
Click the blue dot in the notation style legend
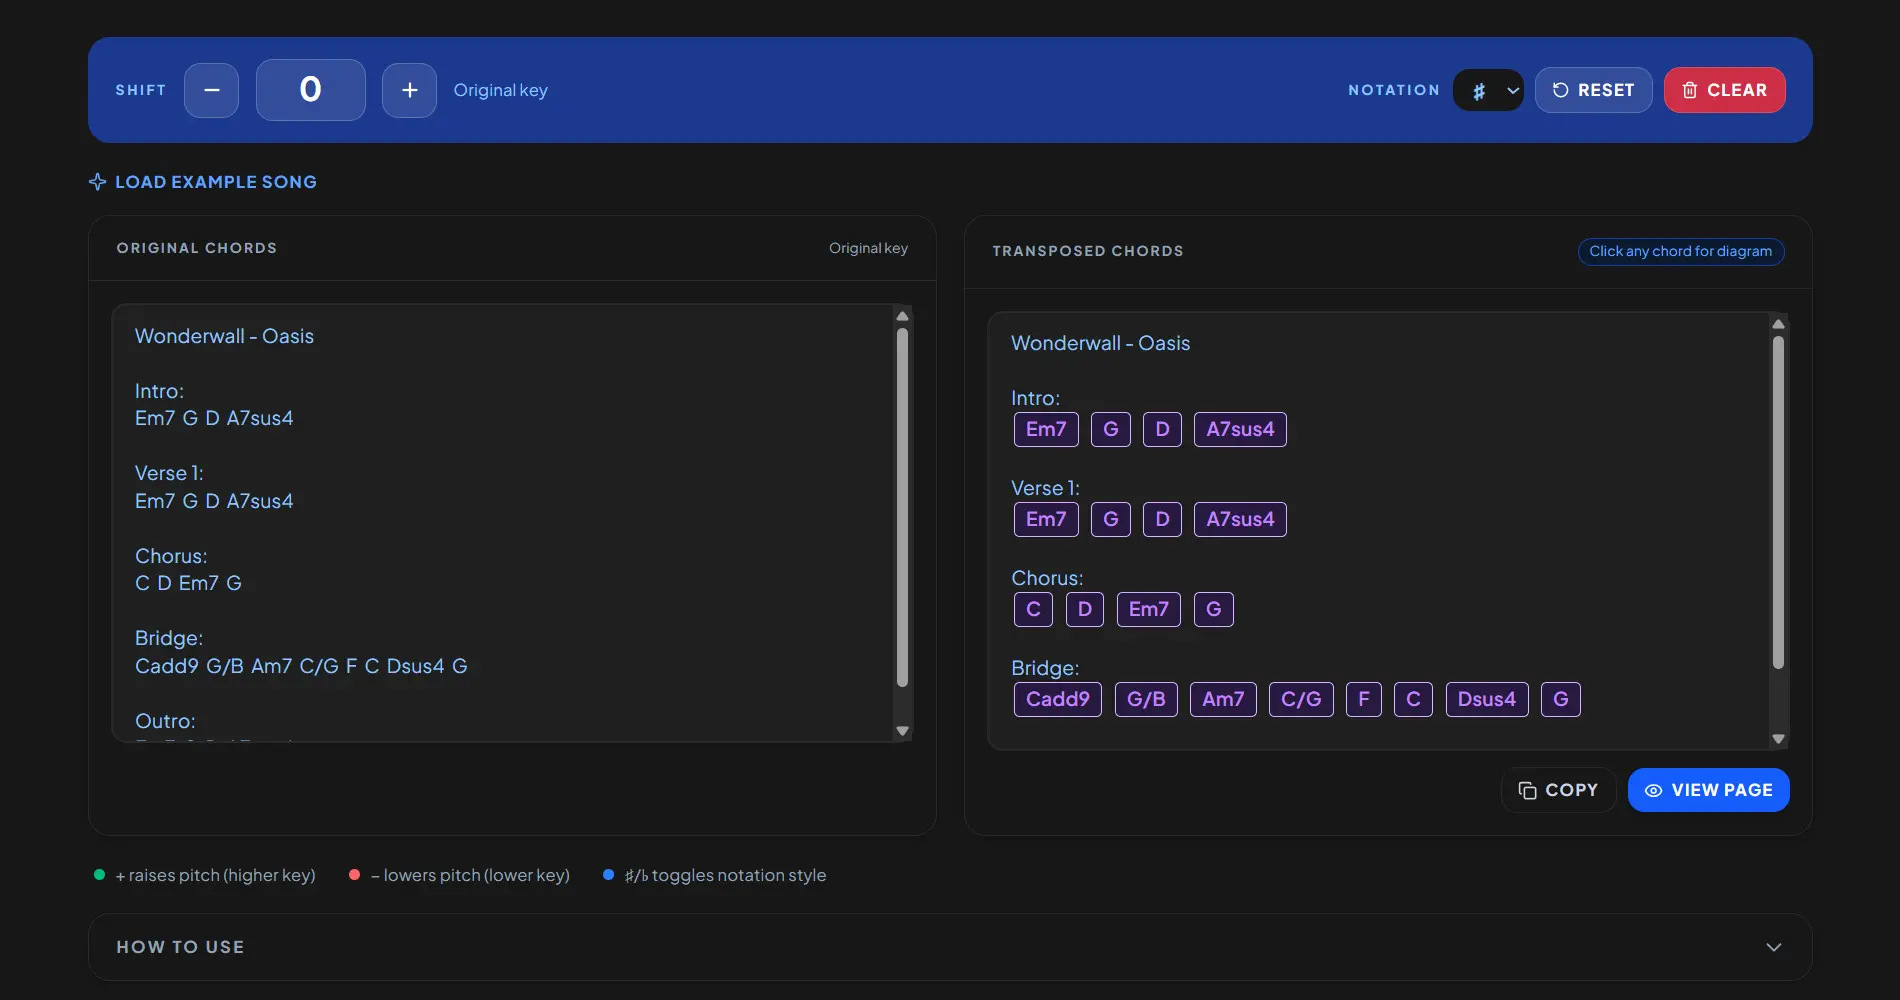point(608,875)
